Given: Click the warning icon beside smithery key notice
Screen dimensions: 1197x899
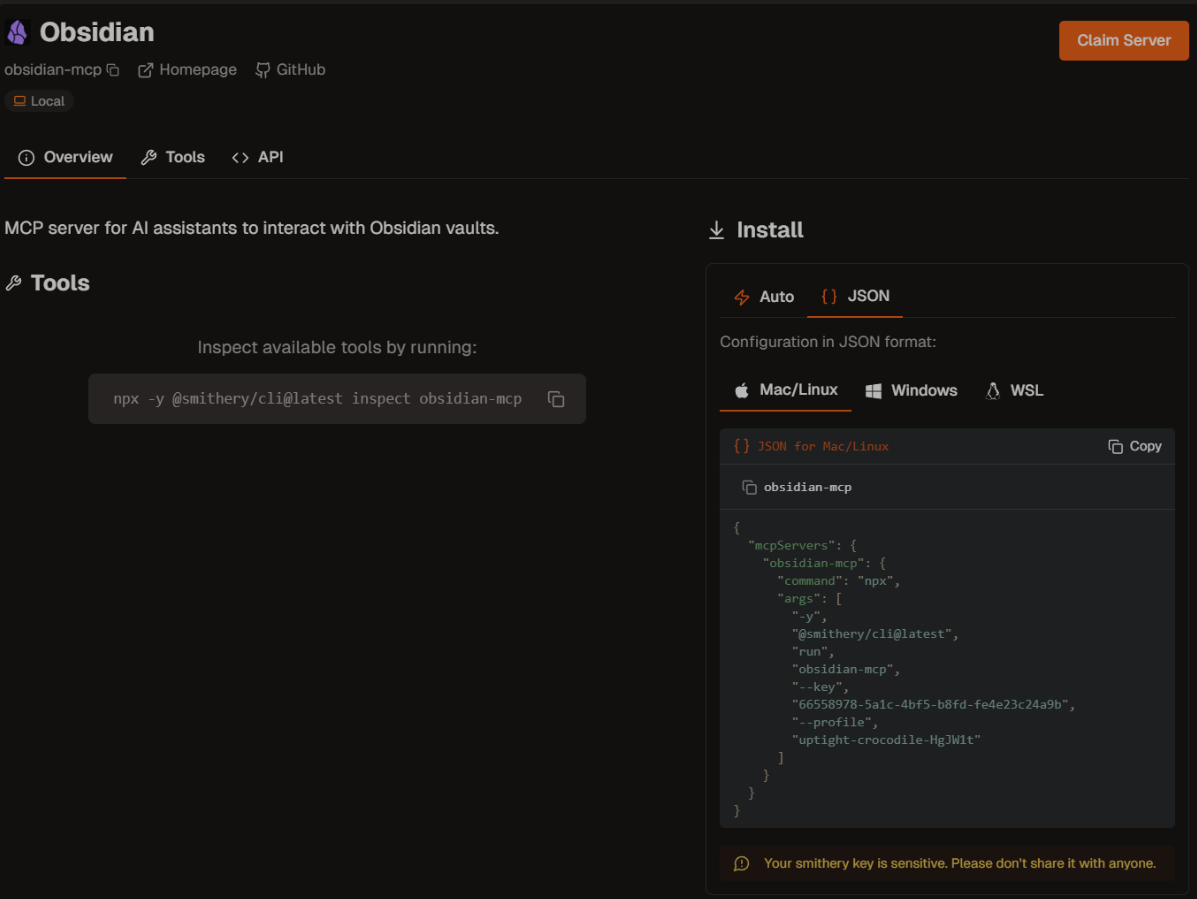Looking at the screenshot, I should coord(741,863).
